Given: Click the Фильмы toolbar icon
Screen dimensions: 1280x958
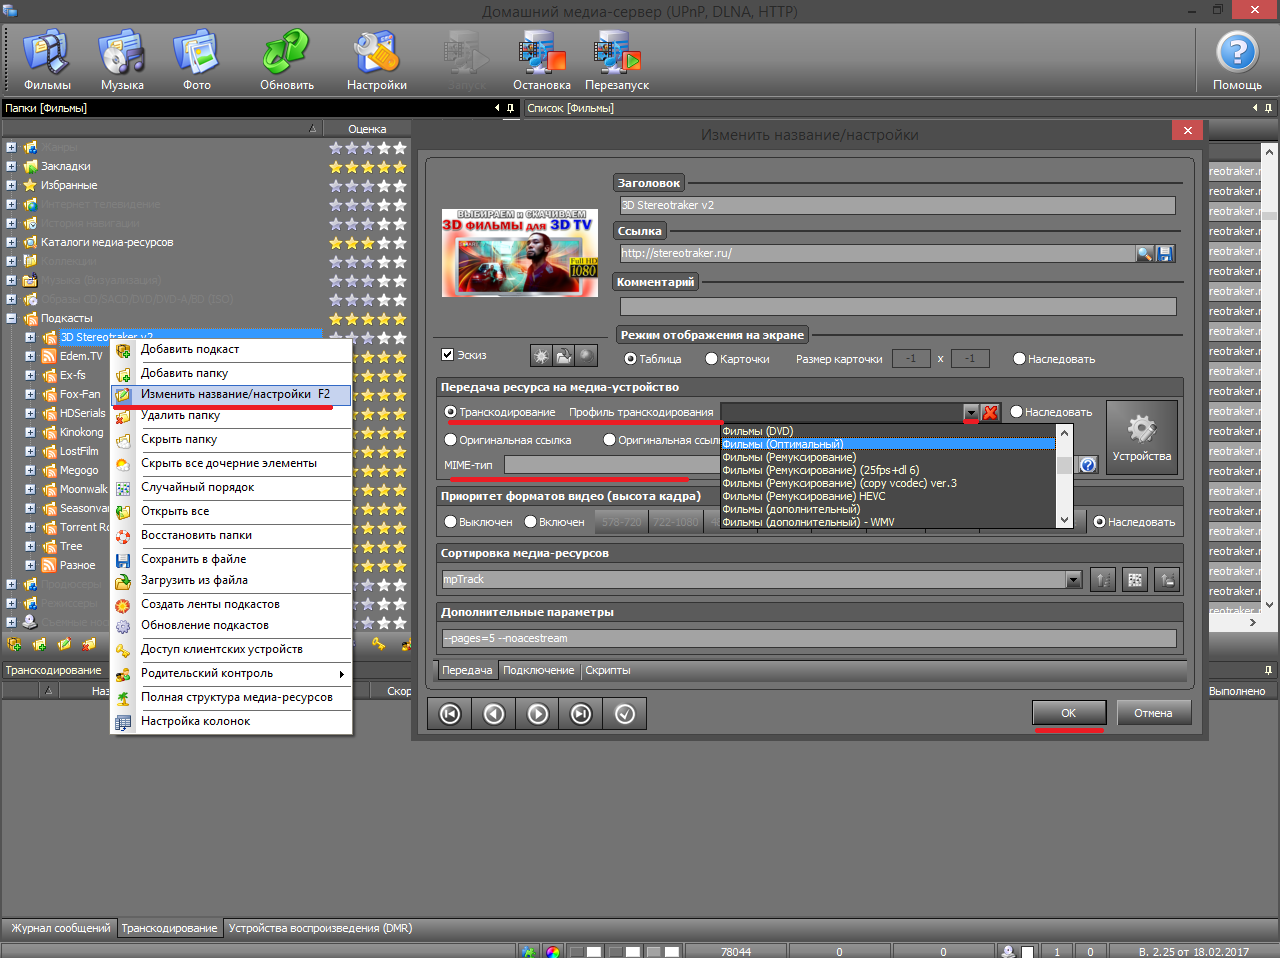Looking at the screenshot, I should point(47,54).
